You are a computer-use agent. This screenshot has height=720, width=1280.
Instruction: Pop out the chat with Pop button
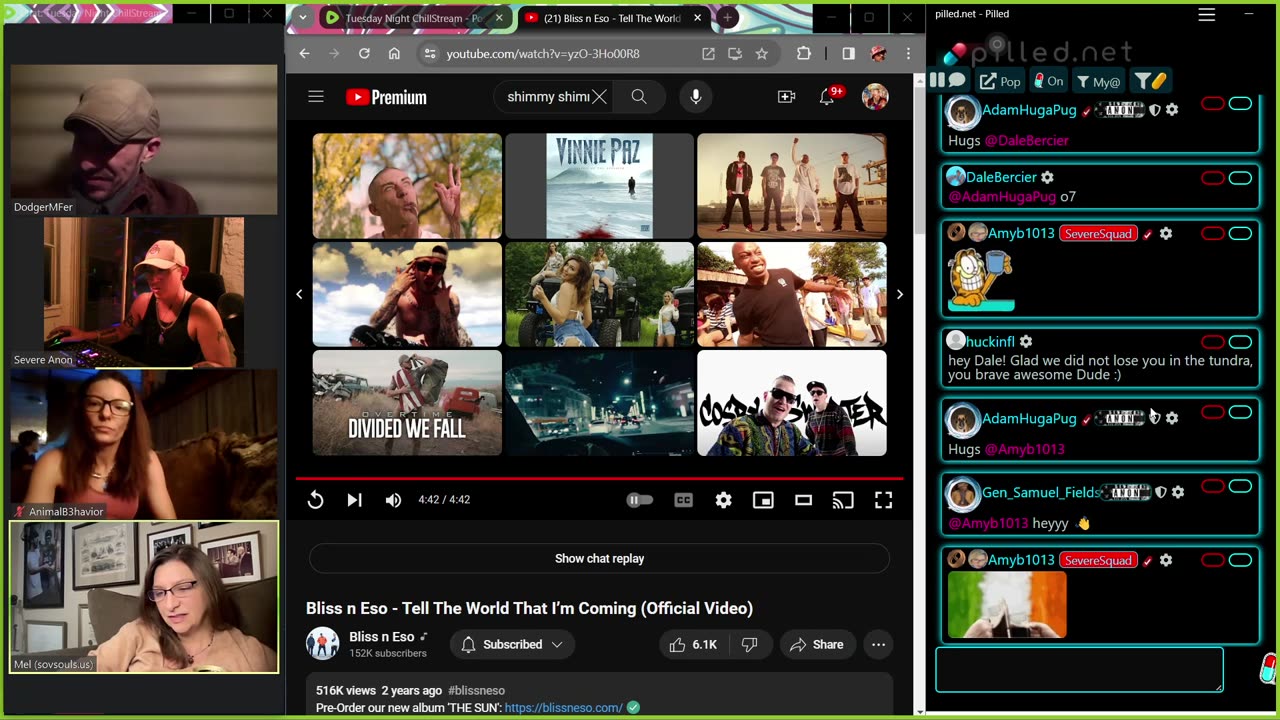[1000, 81]
